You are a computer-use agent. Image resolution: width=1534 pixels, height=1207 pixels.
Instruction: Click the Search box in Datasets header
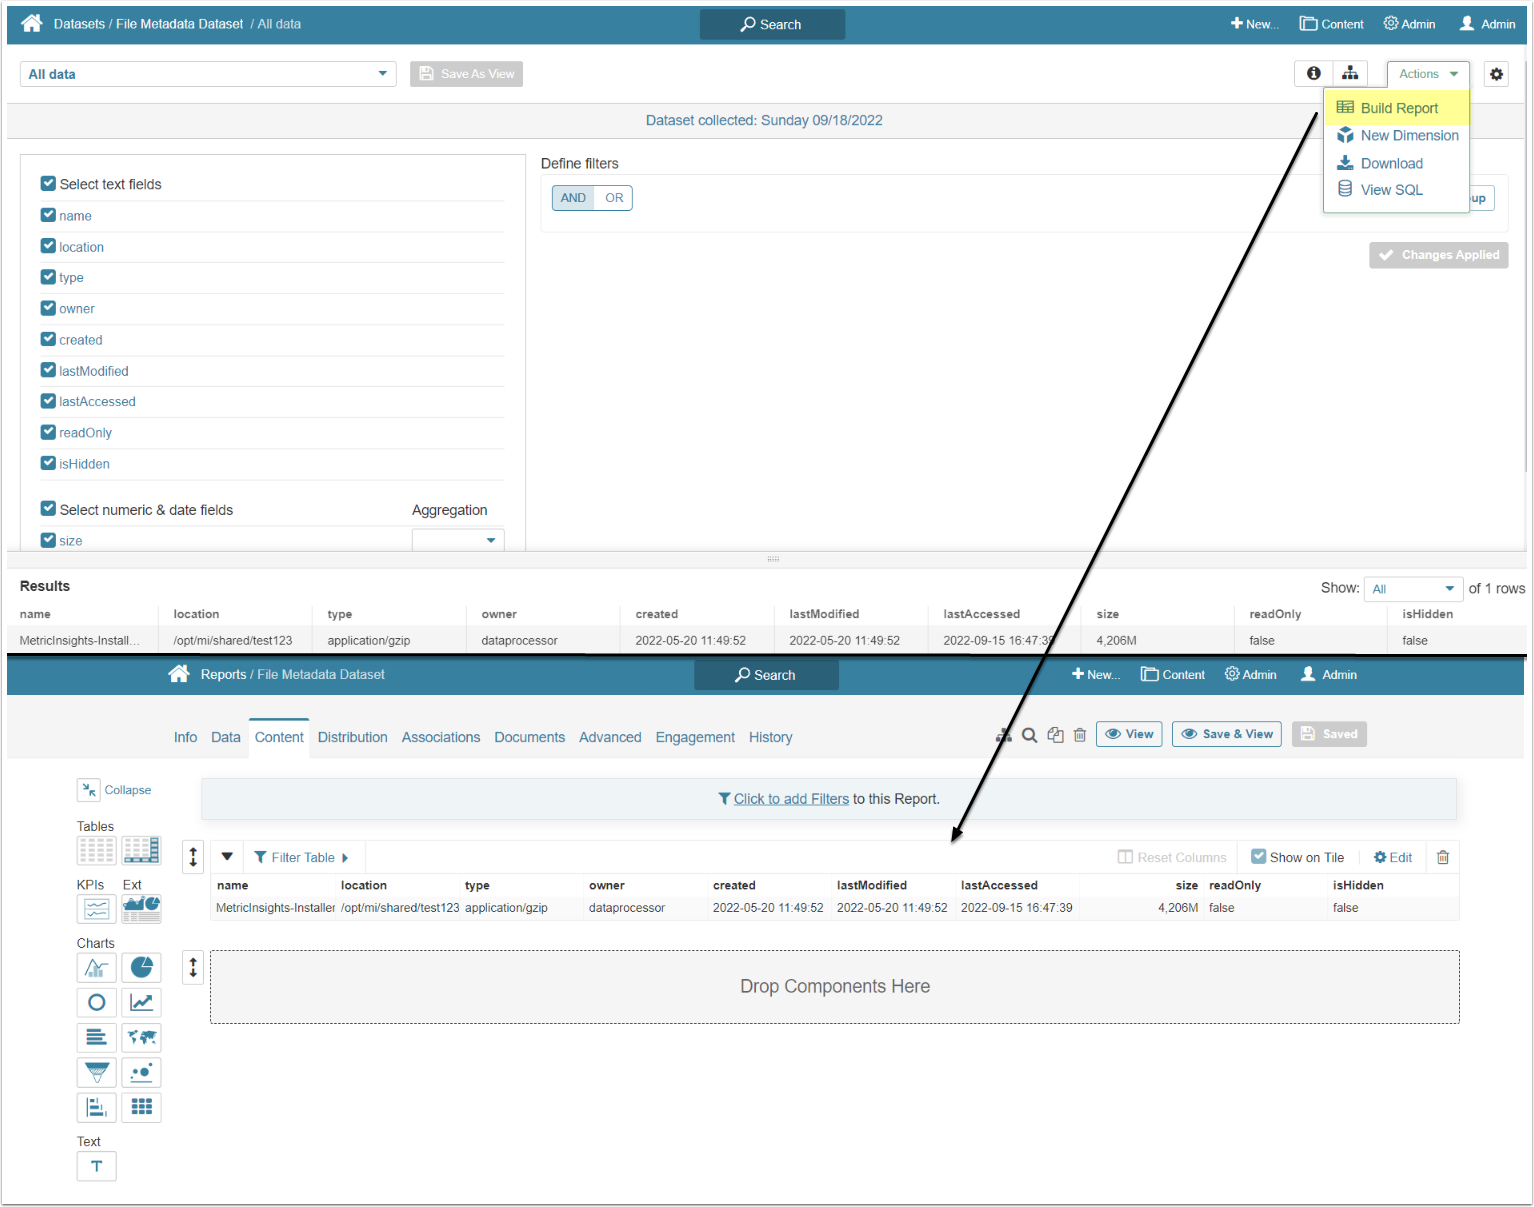tap(772, 24)
